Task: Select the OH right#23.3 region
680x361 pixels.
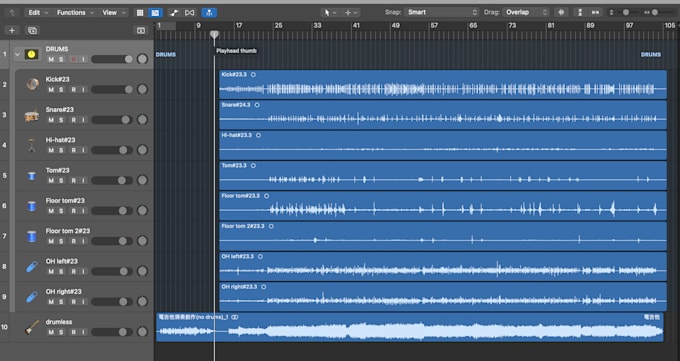Action: click(443, 297)
